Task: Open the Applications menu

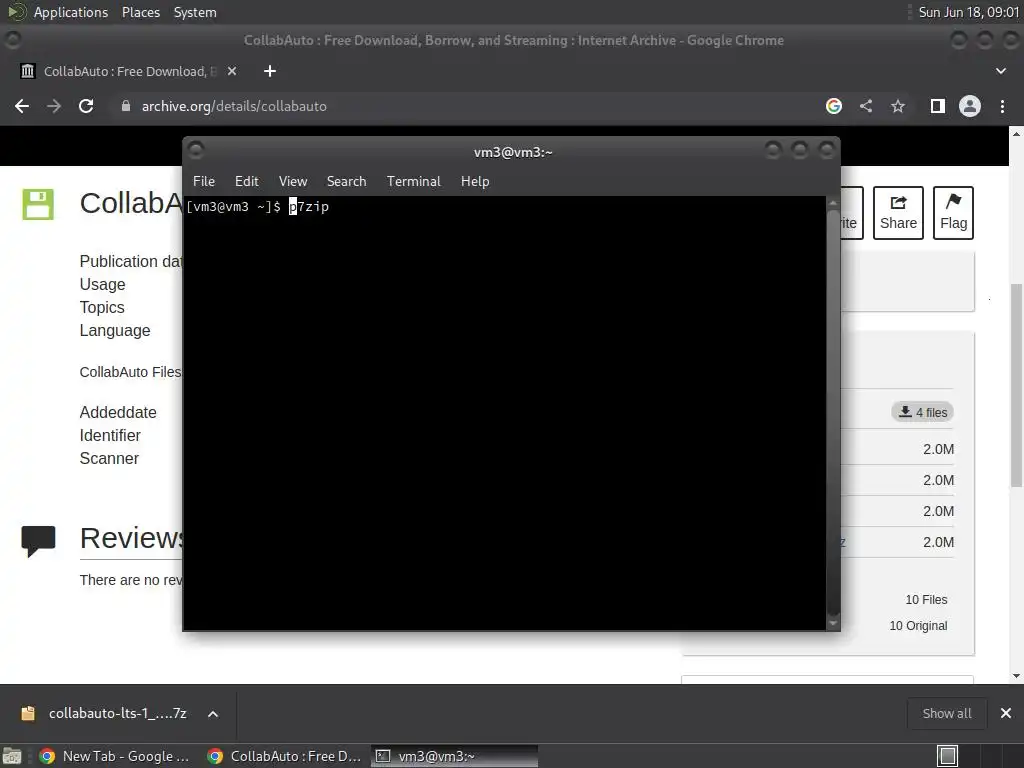Action: (71, 12)
